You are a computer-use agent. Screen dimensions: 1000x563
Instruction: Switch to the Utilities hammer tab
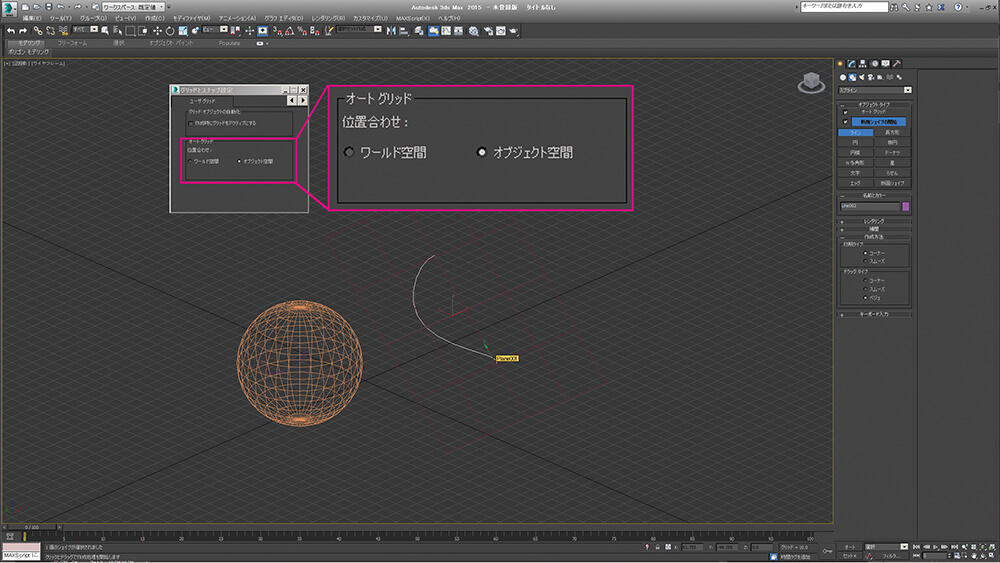pyautogui.click(x=897, y=64)
